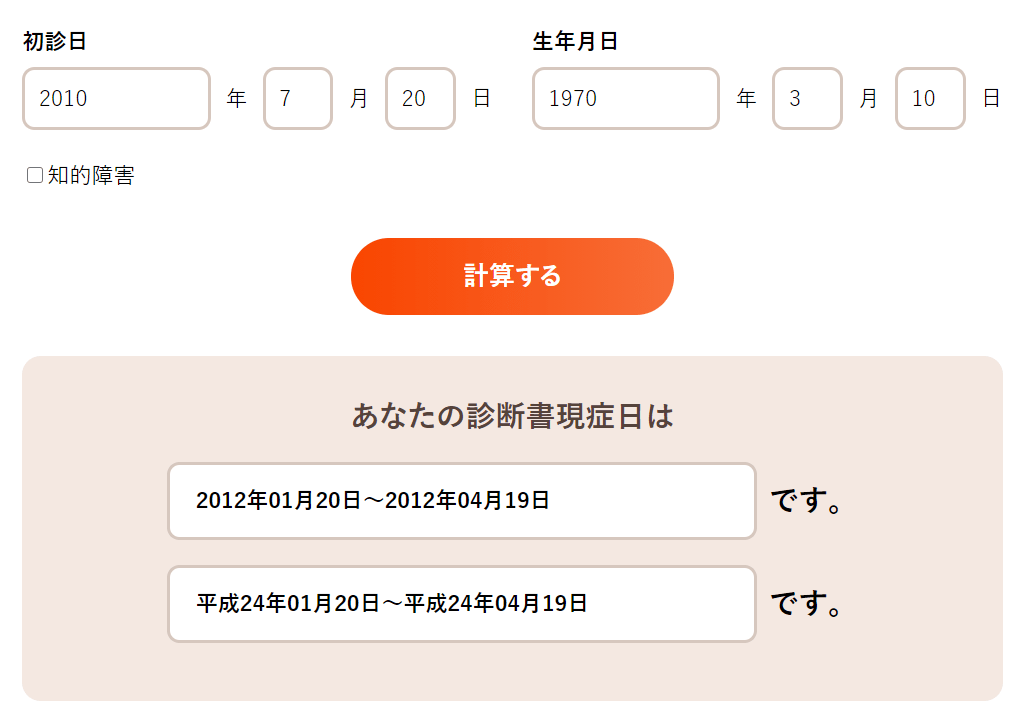1032x721 pixels.
Task: Click 月 label beside the 初診日 month field
Action: click(x=359, y=99)
